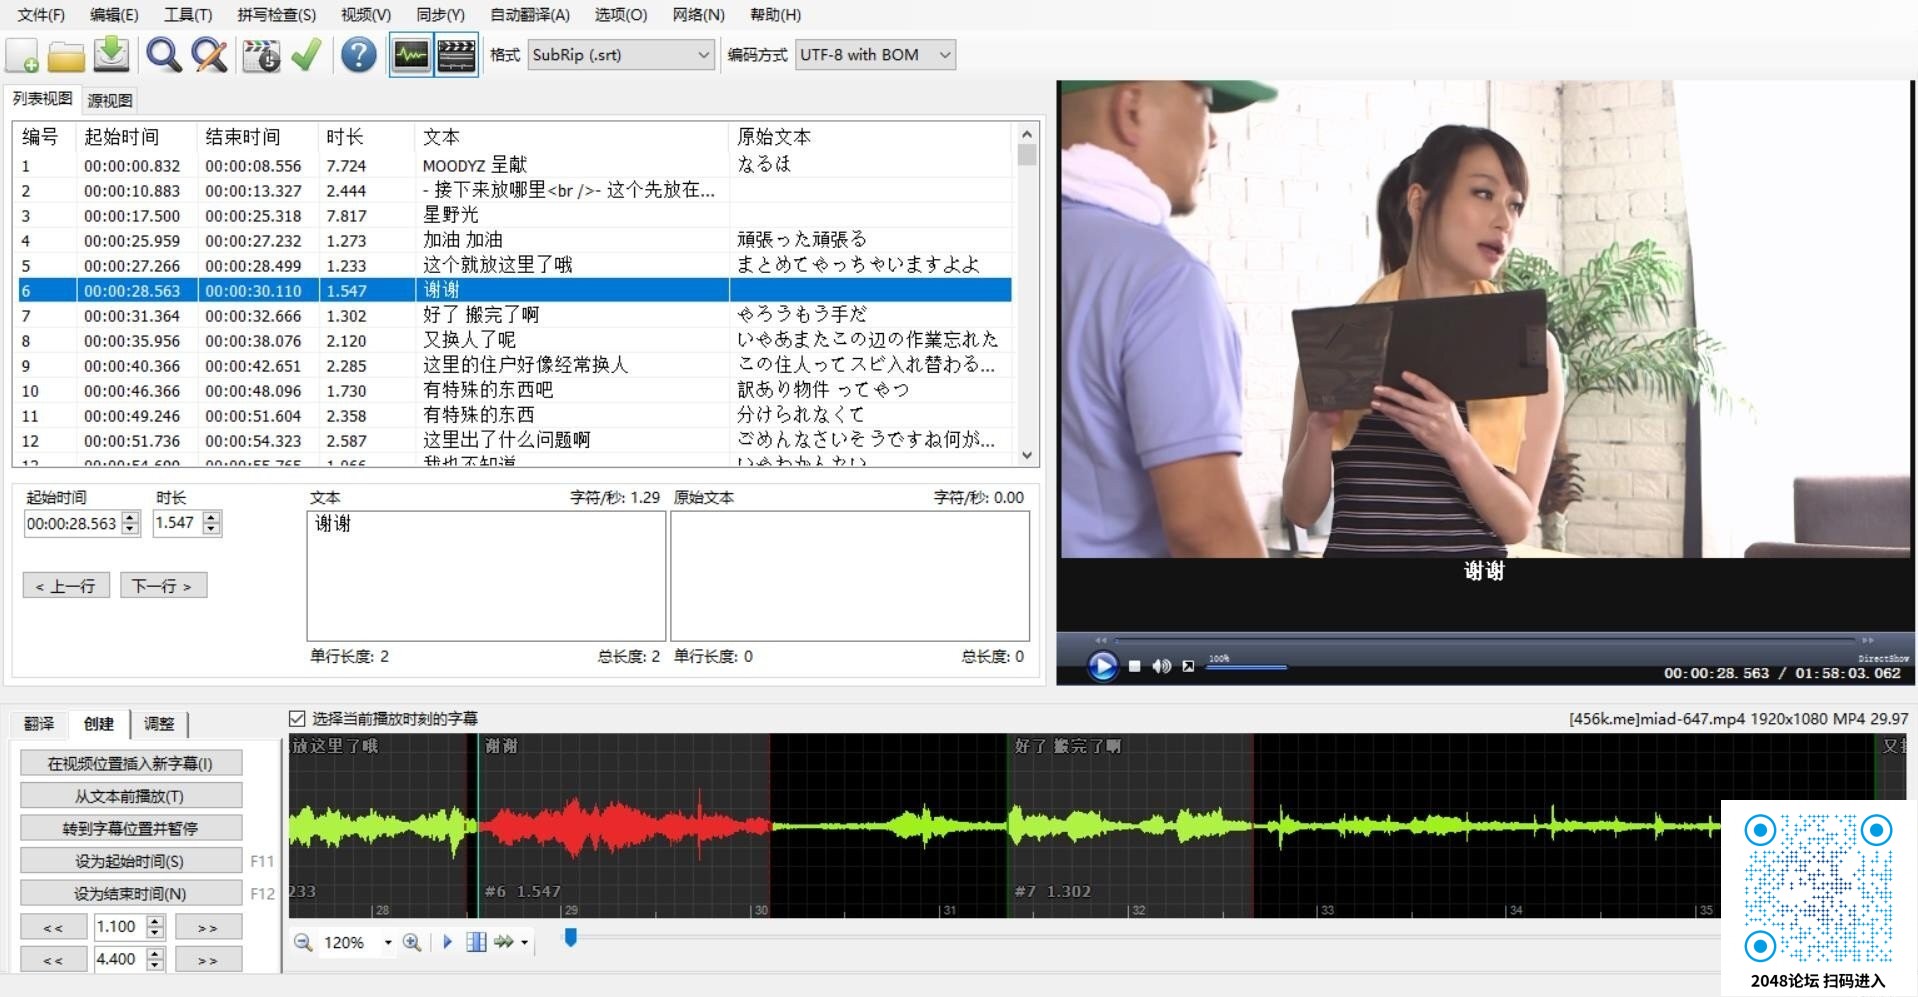
Task: Open the 选项(O) menu
Action: click(x=621, y=15)
